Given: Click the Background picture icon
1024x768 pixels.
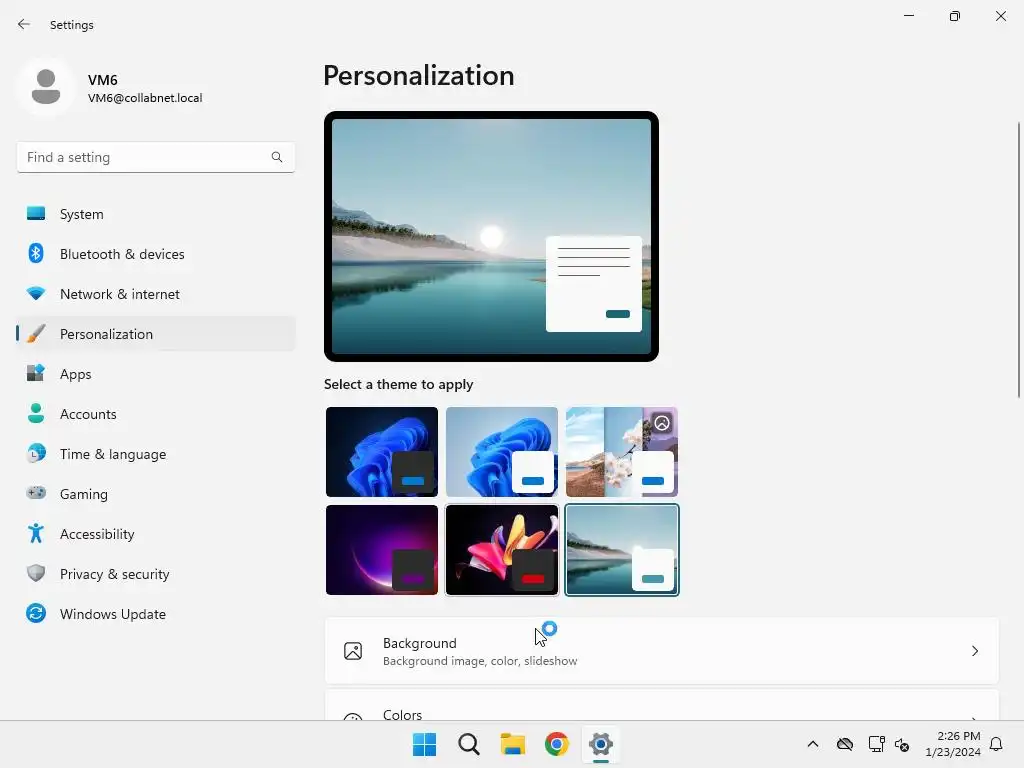Looking at the screenshot, I should point(353,651).
